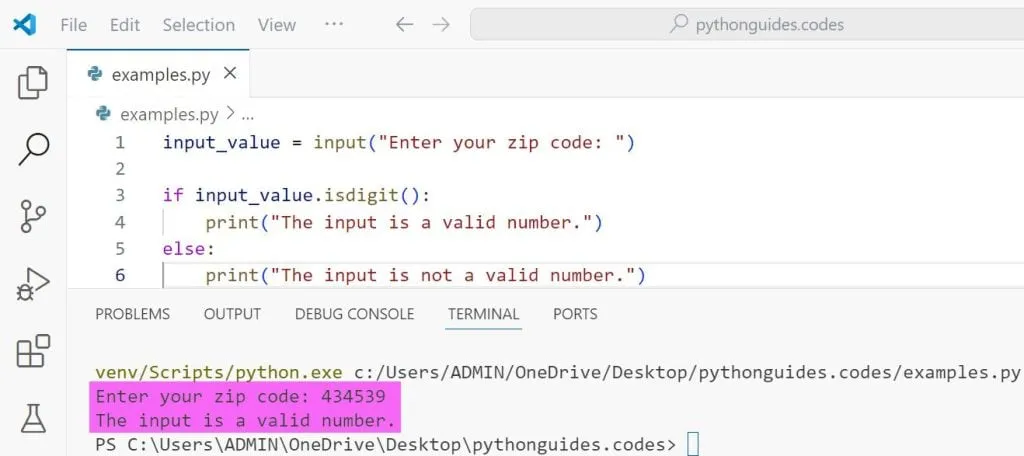This screenshot has height=456, width=1024.
Task: Click the VS Code logo icon
Action: [x=25, y=24]
